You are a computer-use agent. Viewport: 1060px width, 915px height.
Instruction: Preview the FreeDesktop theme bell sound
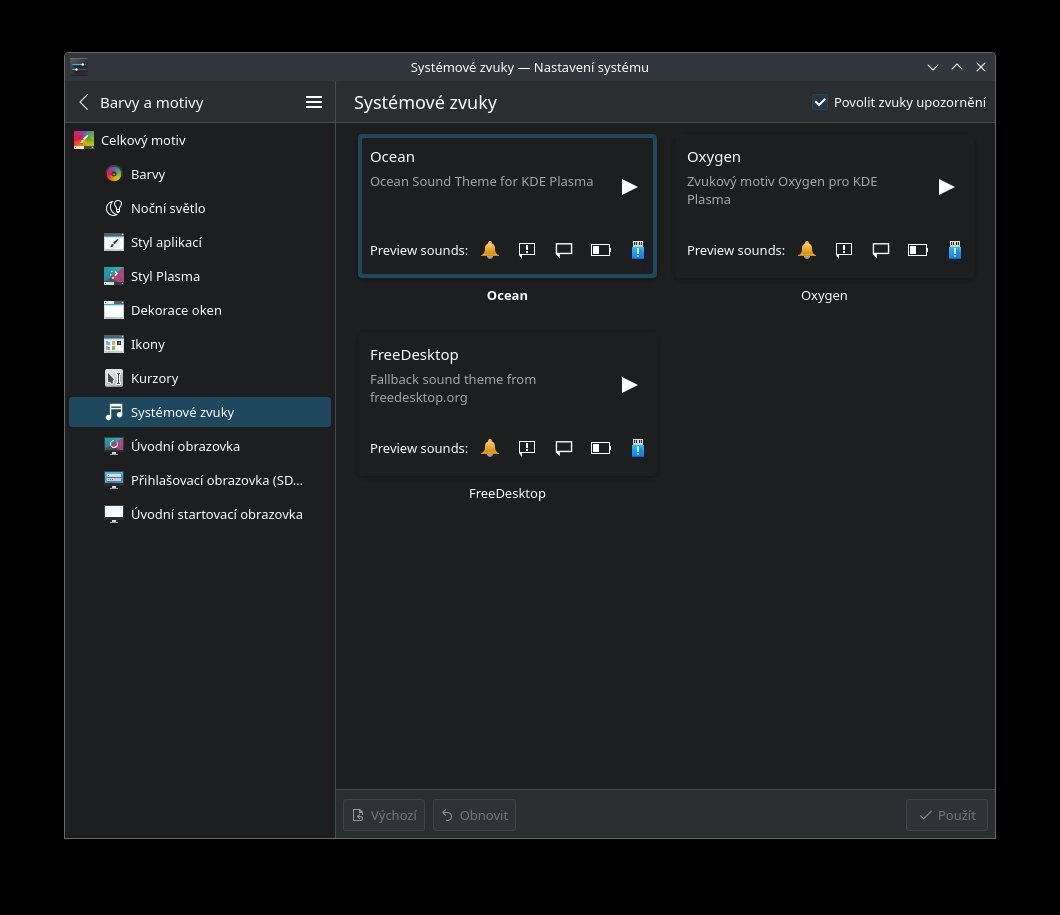coord(490,448)
